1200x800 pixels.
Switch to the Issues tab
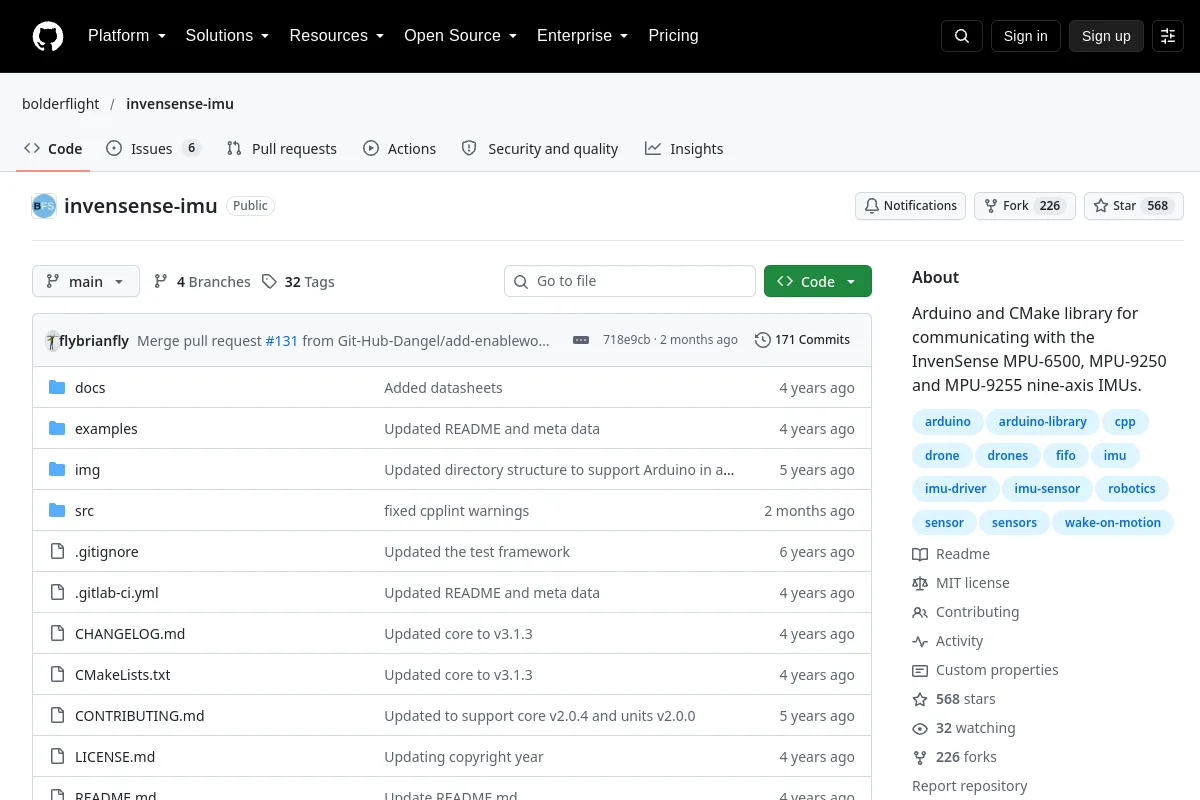[154, 149]
